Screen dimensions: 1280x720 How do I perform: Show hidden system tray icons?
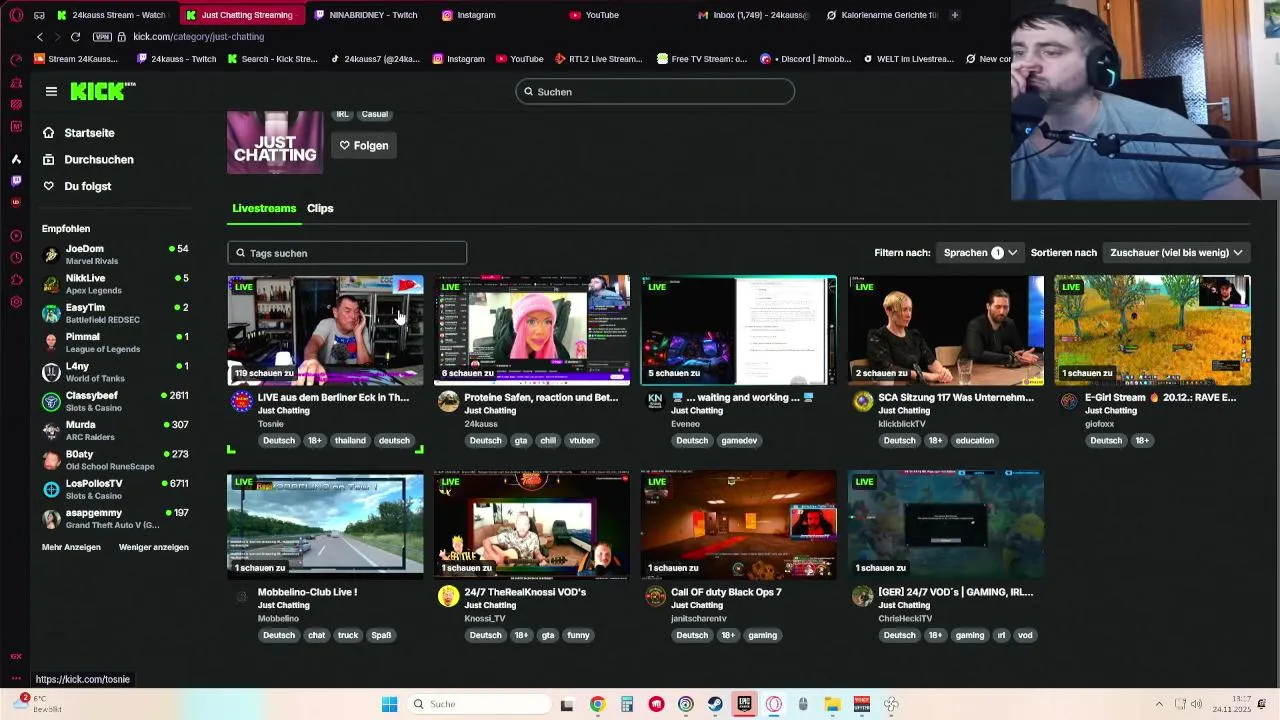[1159, 704]
